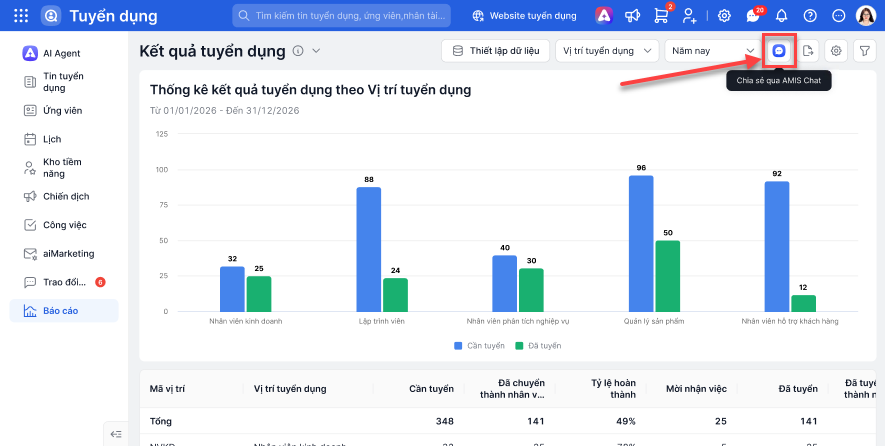
Task: Click Đã tuyển column header
Action: (x=798, y=389)
